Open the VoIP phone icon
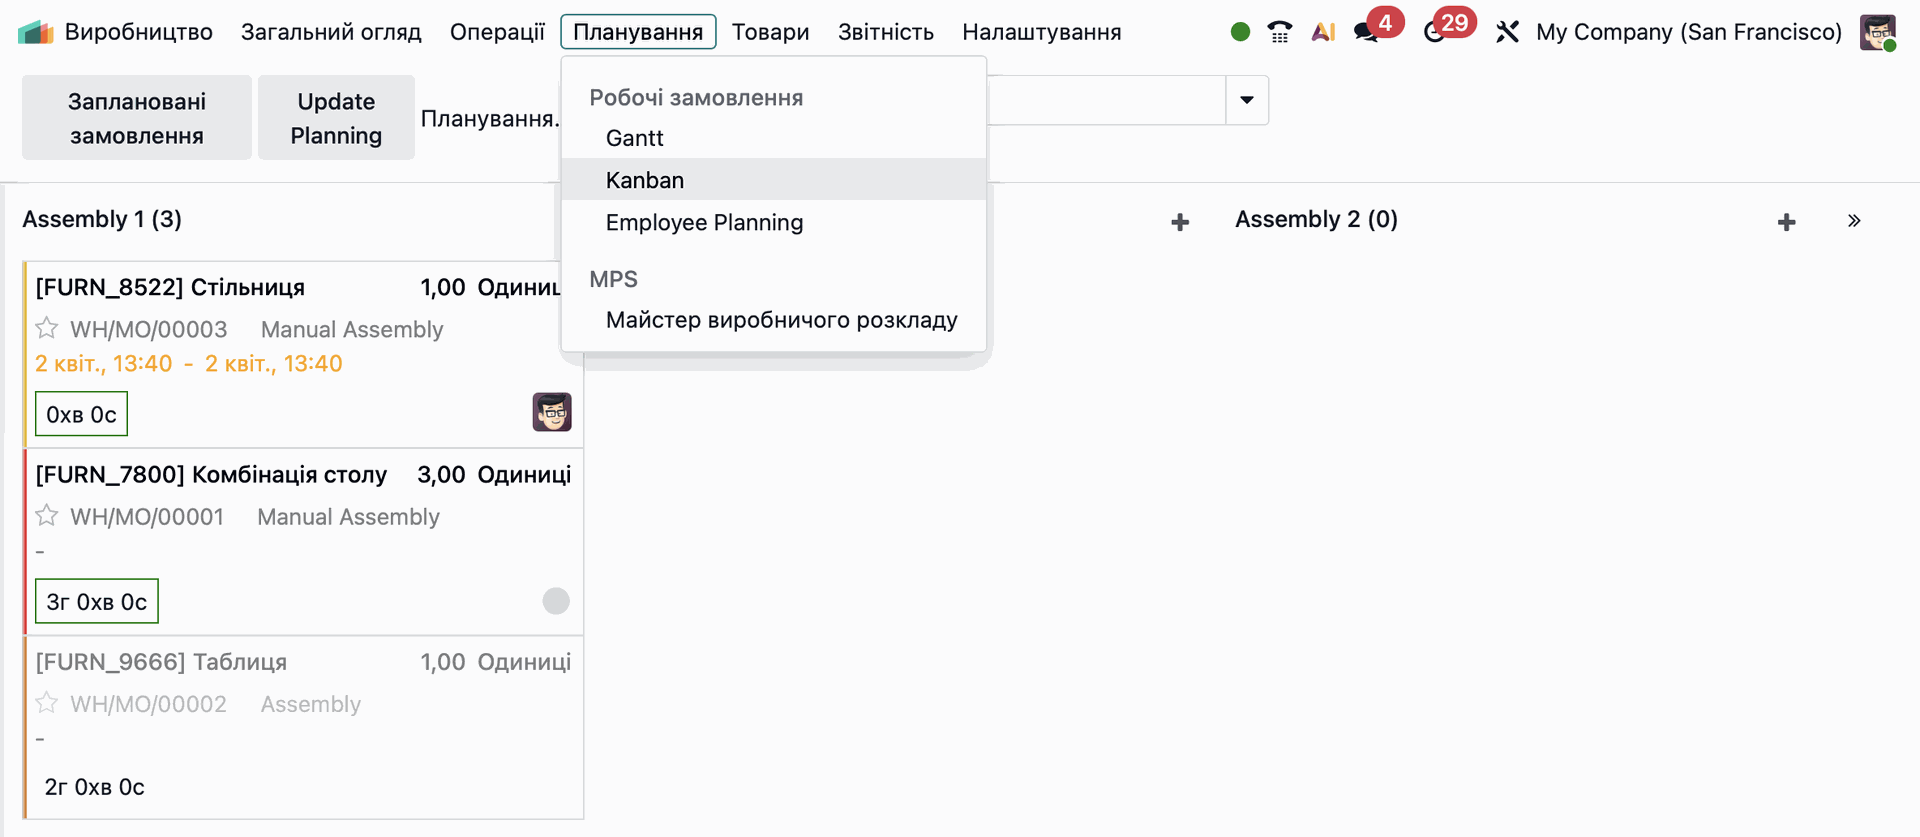The height and width of the screenshot is (837, 1920). (x=1279, y=32)
